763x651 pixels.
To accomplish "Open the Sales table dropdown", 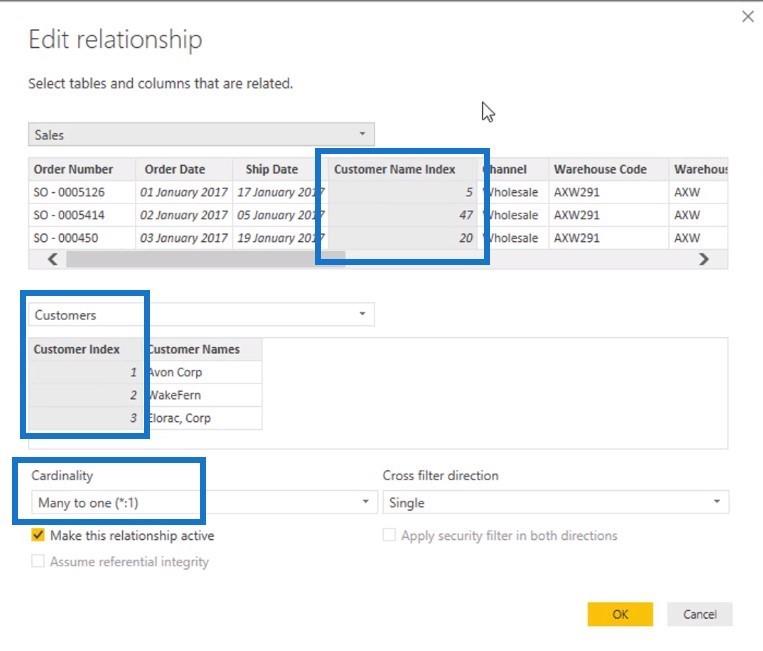I will tap(201, 134).
